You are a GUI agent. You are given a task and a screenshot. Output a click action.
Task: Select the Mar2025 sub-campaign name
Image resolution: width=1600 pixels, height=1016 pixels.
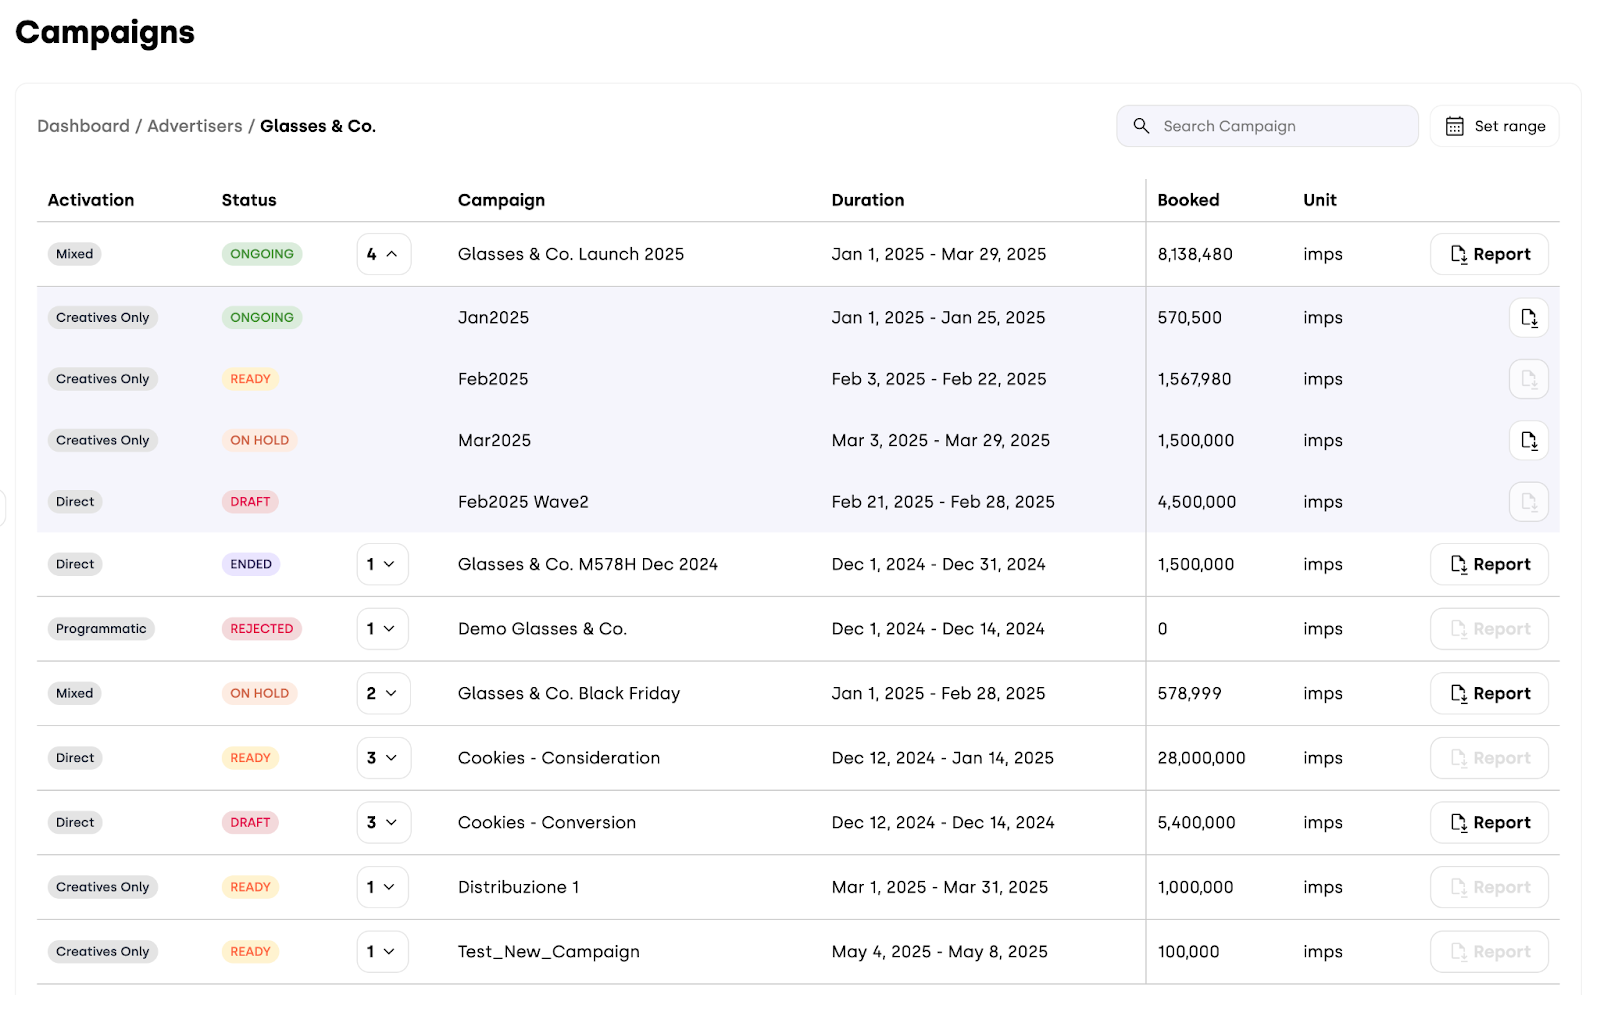[494, 440]
